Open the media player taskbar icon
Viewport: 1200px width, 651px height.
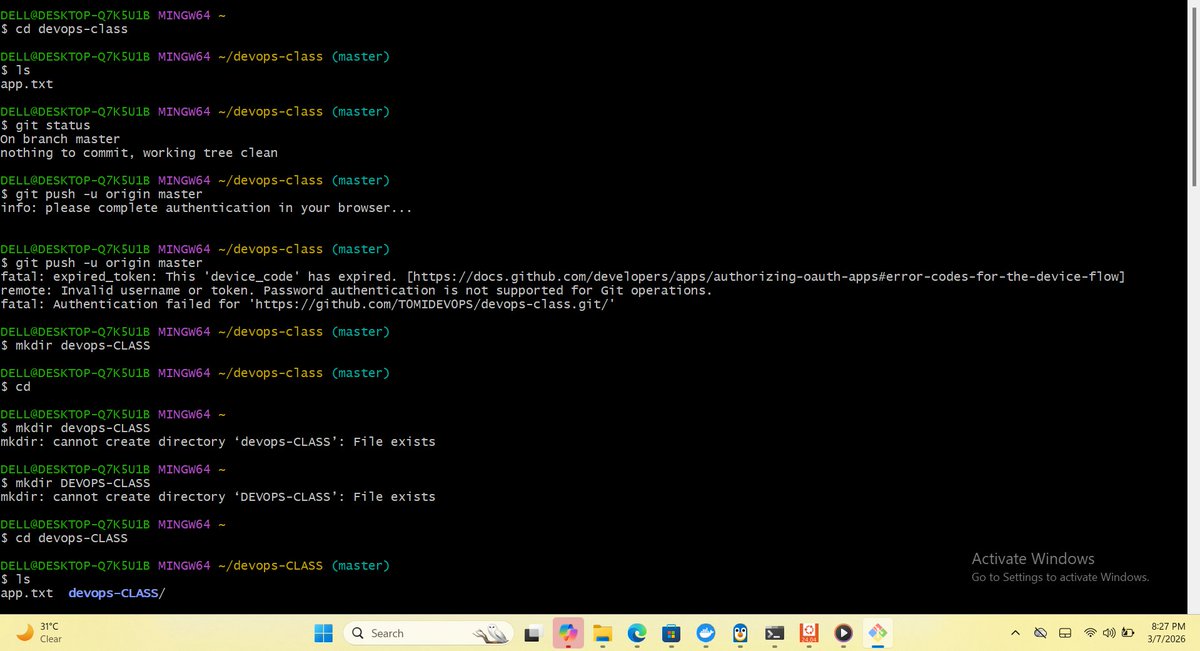pyautogui.click(x=843, y=633)
